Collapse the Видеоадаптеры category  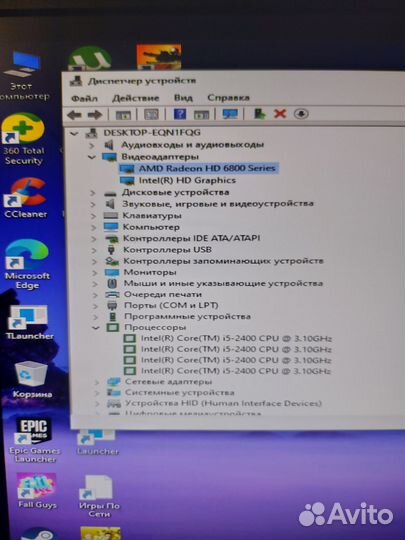(92, 157)
